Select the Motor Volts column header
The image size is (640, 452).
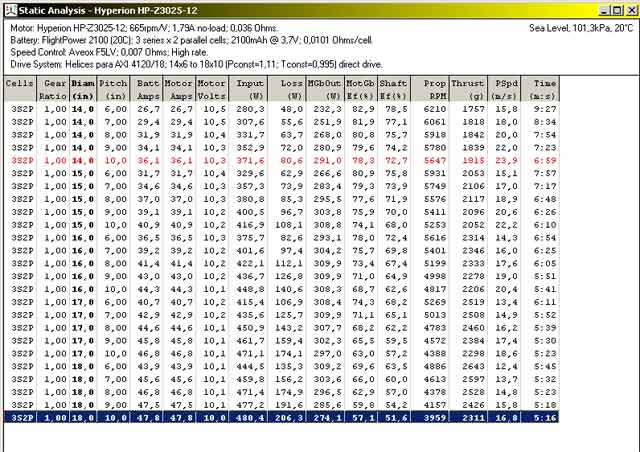[211, 86]
